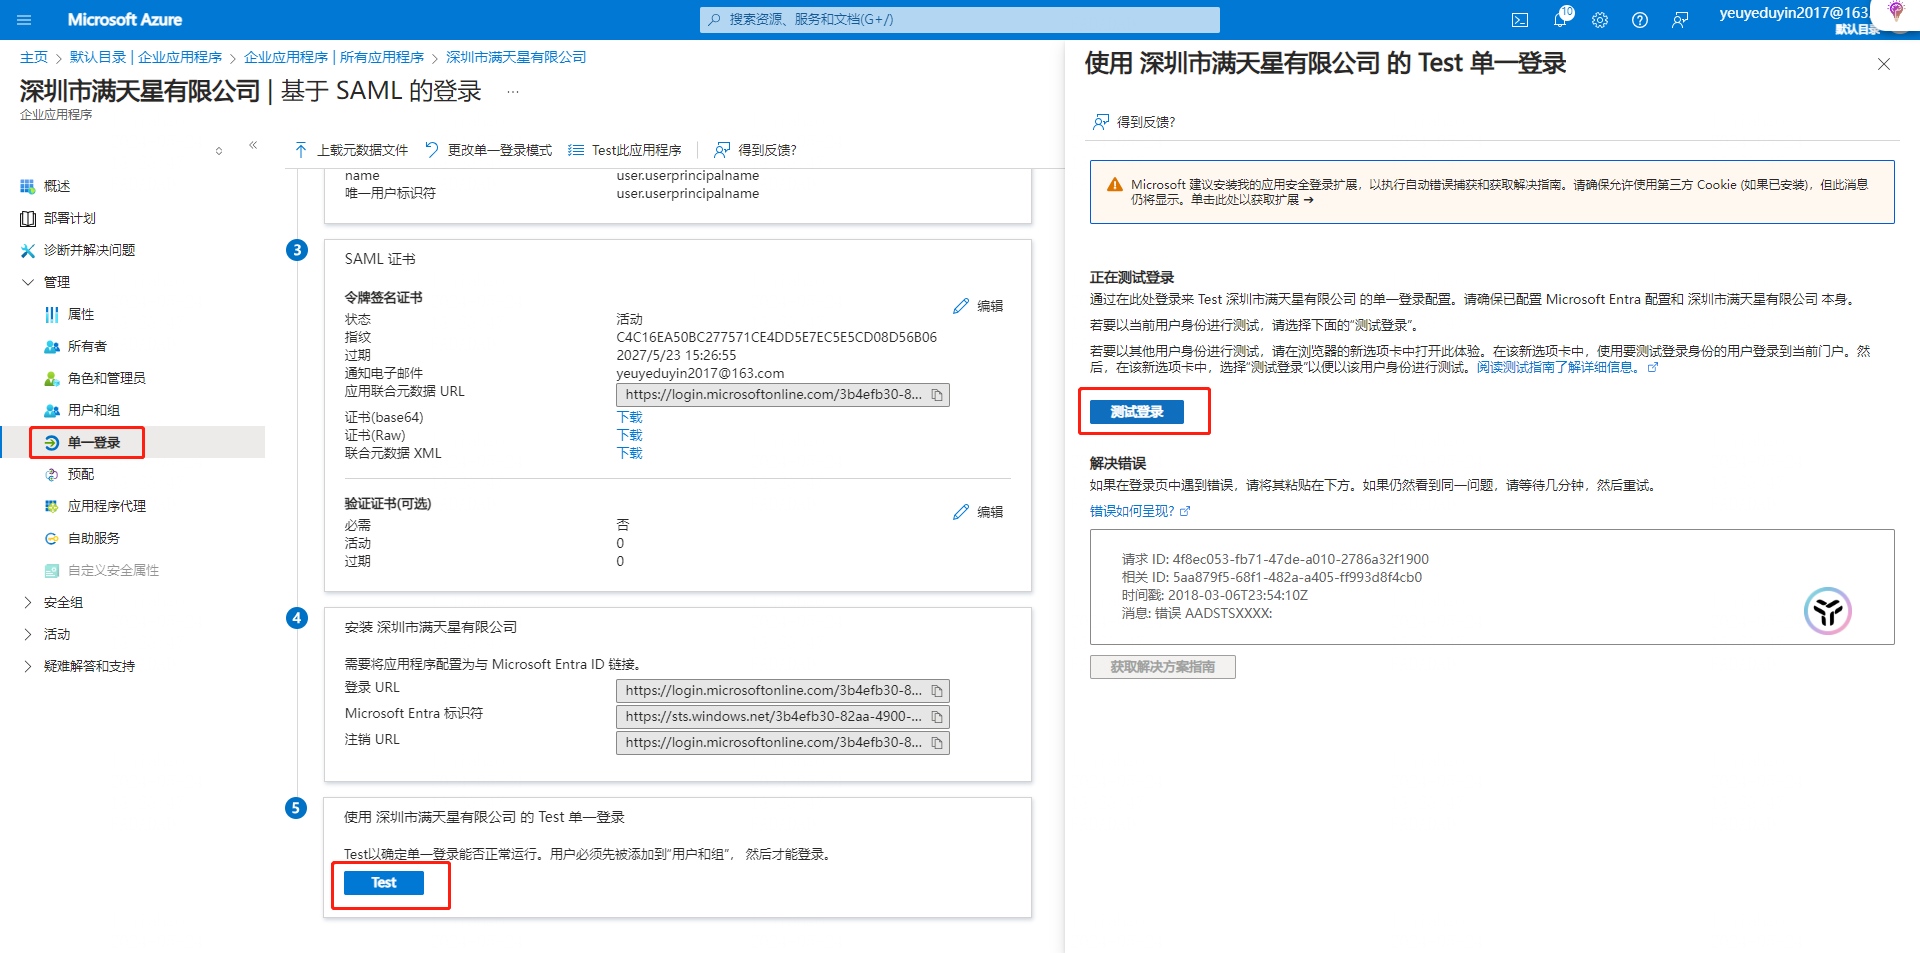
Task: Edit the 验证证书(可选) section
Action: pos(978,512)
